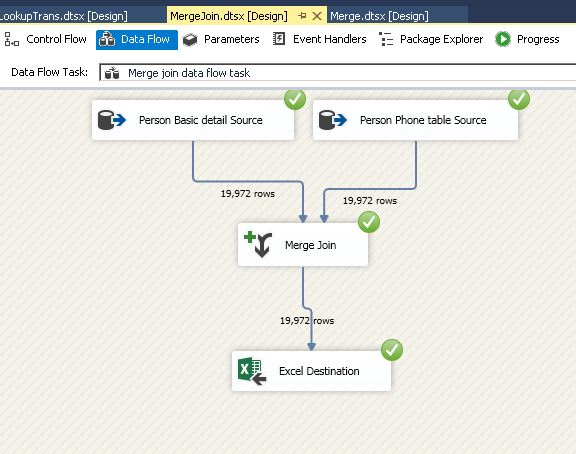Pin the MergeJoin.dtsx tab
This screenshot has height=454, width=576.
(x=302, y=16)
